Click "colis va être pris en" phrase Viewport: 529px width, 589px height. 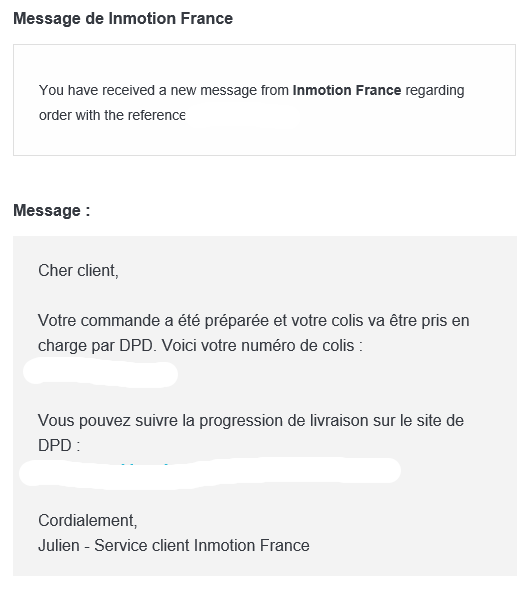tap(401, 321)
